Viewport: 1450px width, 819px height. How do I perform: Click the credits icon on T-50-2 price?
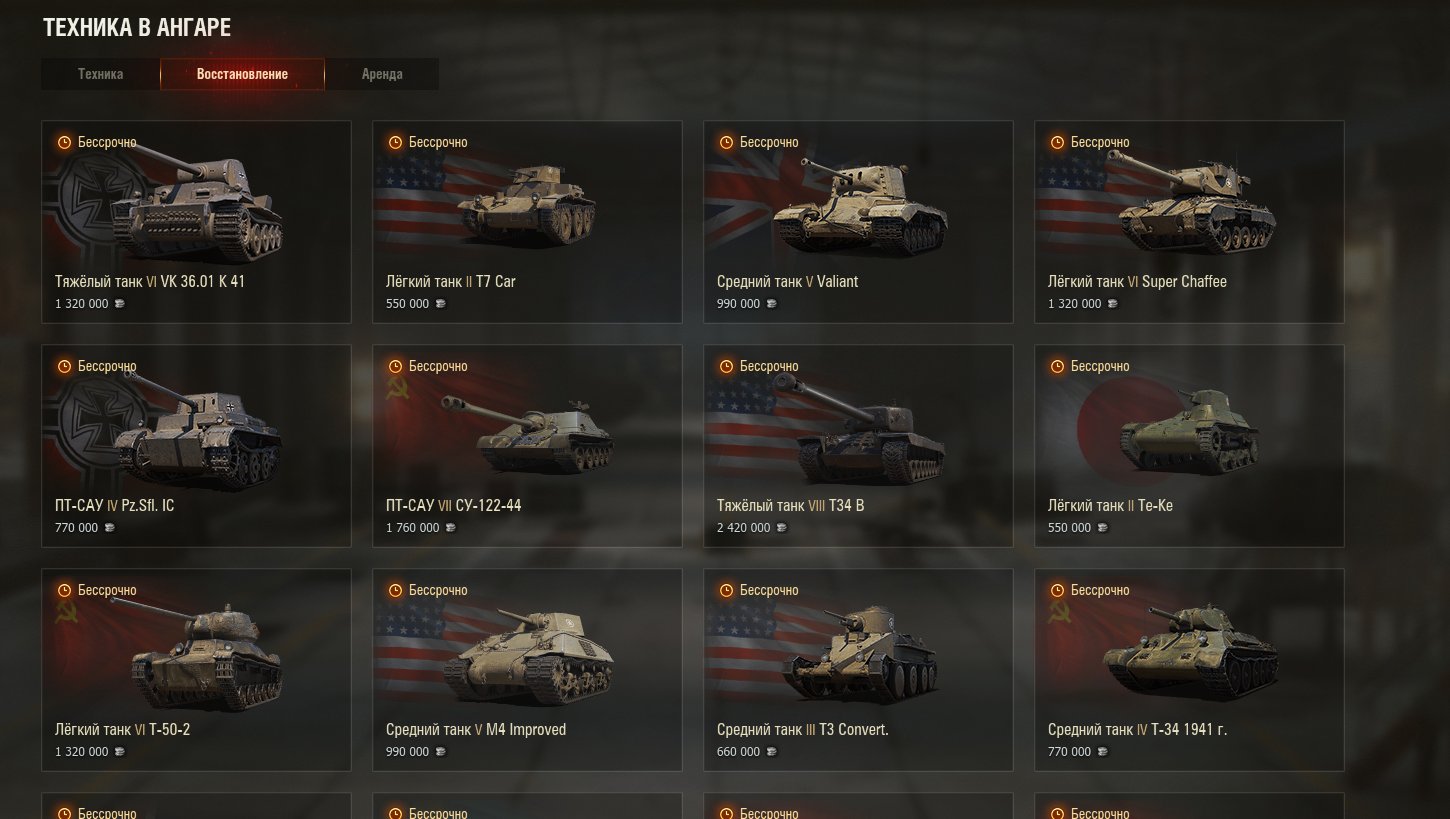(120, 752)
